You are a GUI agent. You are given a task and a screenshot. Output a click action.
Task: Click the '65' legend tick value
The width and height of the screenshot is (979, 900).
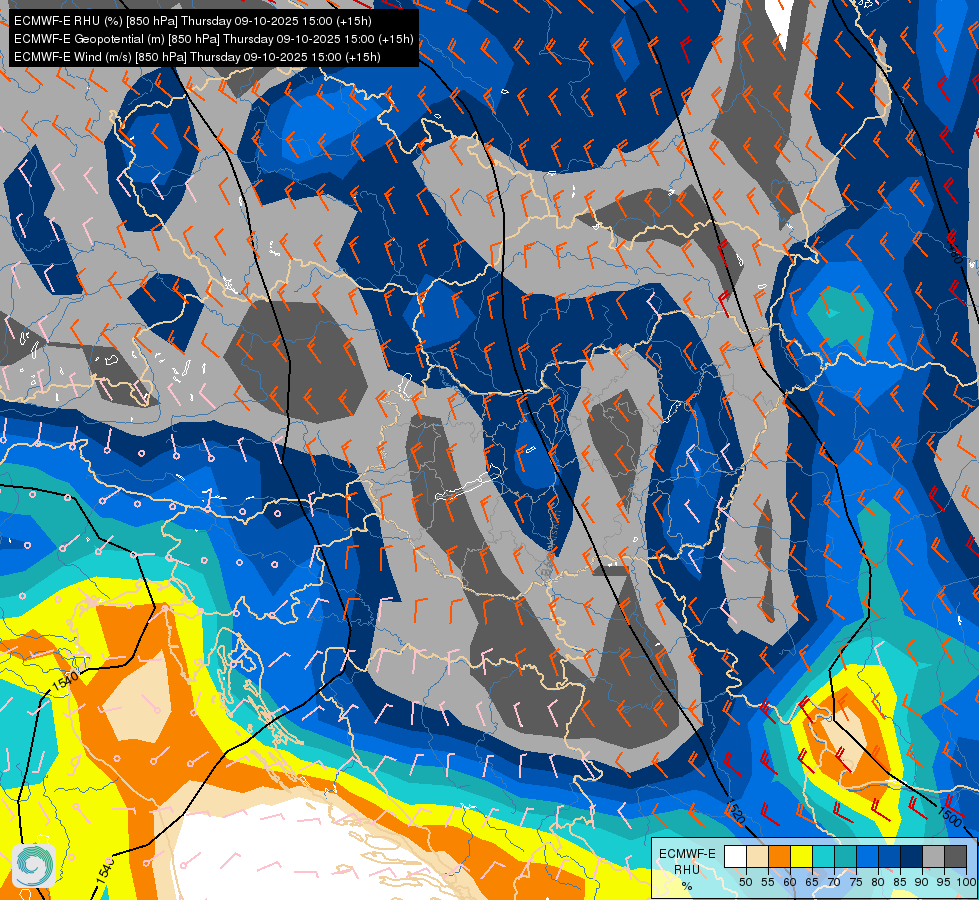tap(812, 882)
